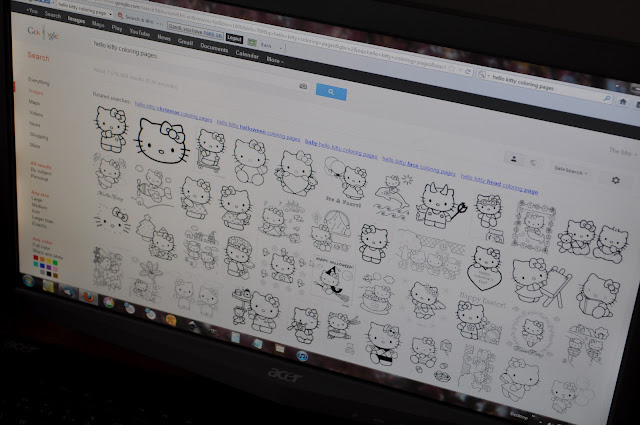Open the Images tab in black bar
Screen dimensions: 640x425
[76, 20]
